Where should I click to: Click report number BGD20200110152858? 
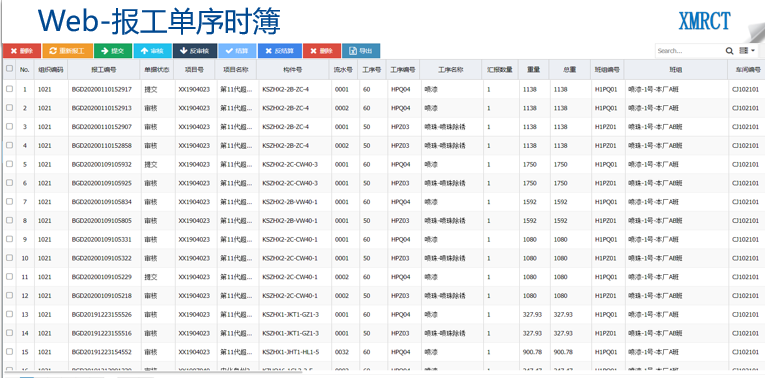(x=101, y=145)
